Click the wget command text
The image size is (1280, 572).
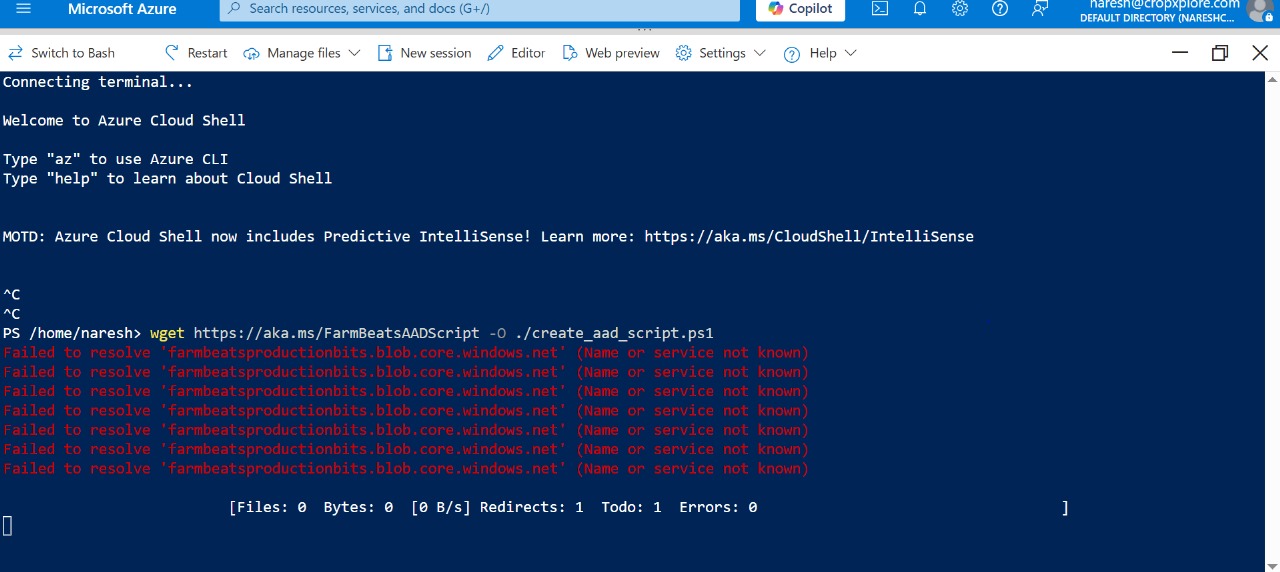[167, 333]
